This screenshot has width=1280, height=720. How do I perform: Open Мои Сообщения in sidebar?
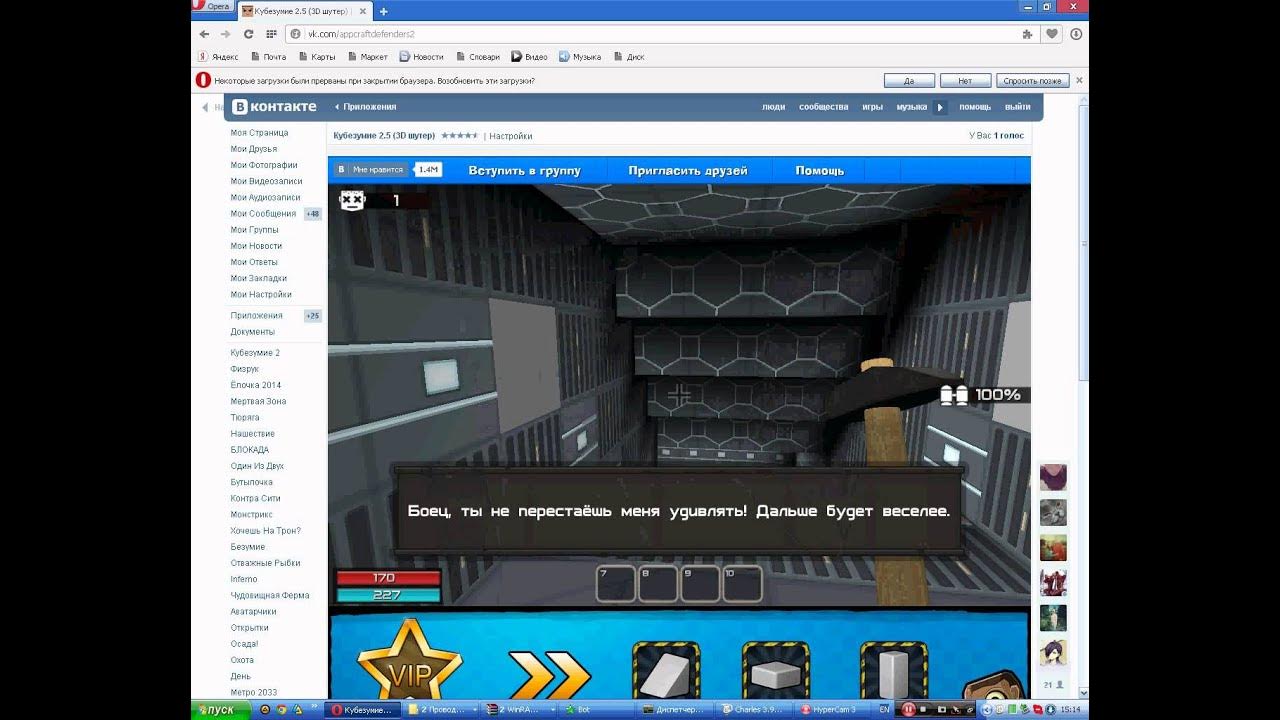263,213
